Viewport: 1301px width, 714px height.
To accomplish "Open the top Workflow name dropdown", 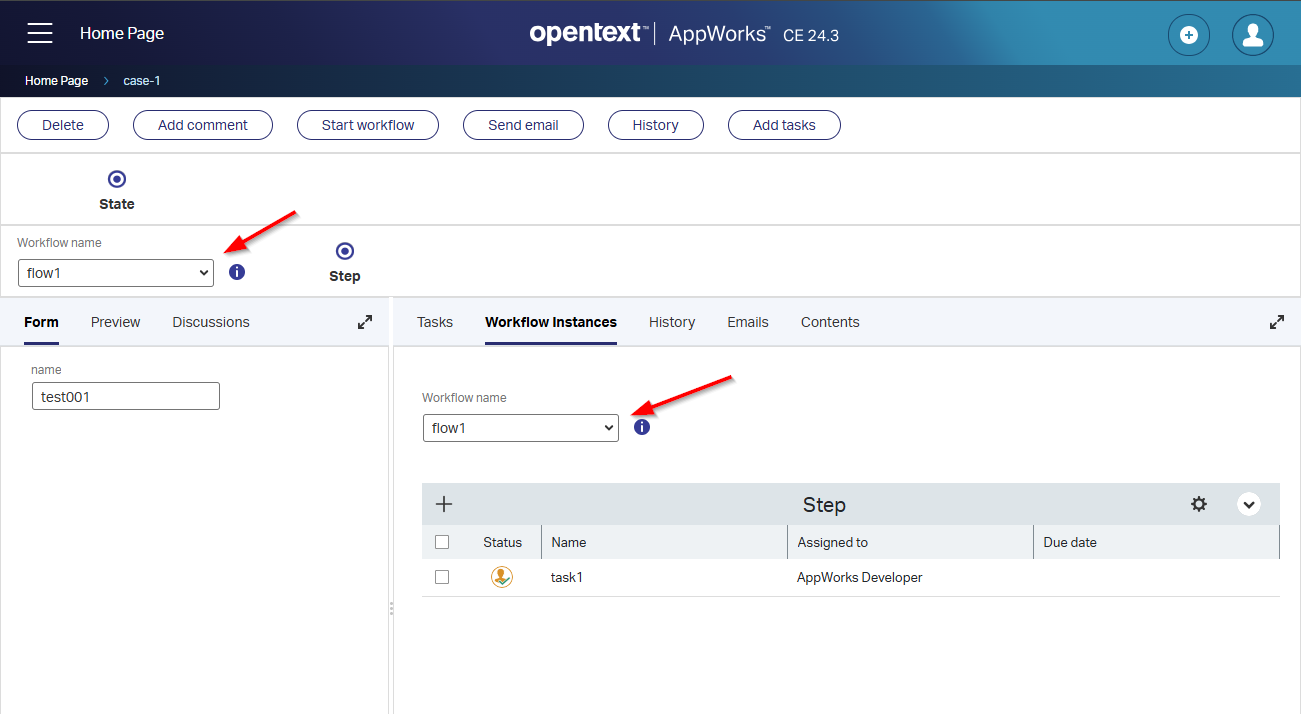I will coord(116,272).
